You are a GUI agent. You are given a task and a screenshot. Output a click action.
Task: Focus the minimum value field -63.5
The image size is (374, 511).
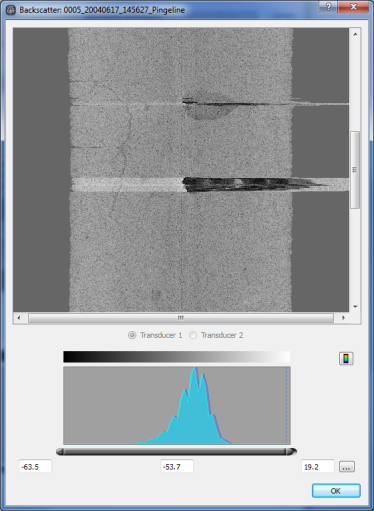click(x=35, y=466)
